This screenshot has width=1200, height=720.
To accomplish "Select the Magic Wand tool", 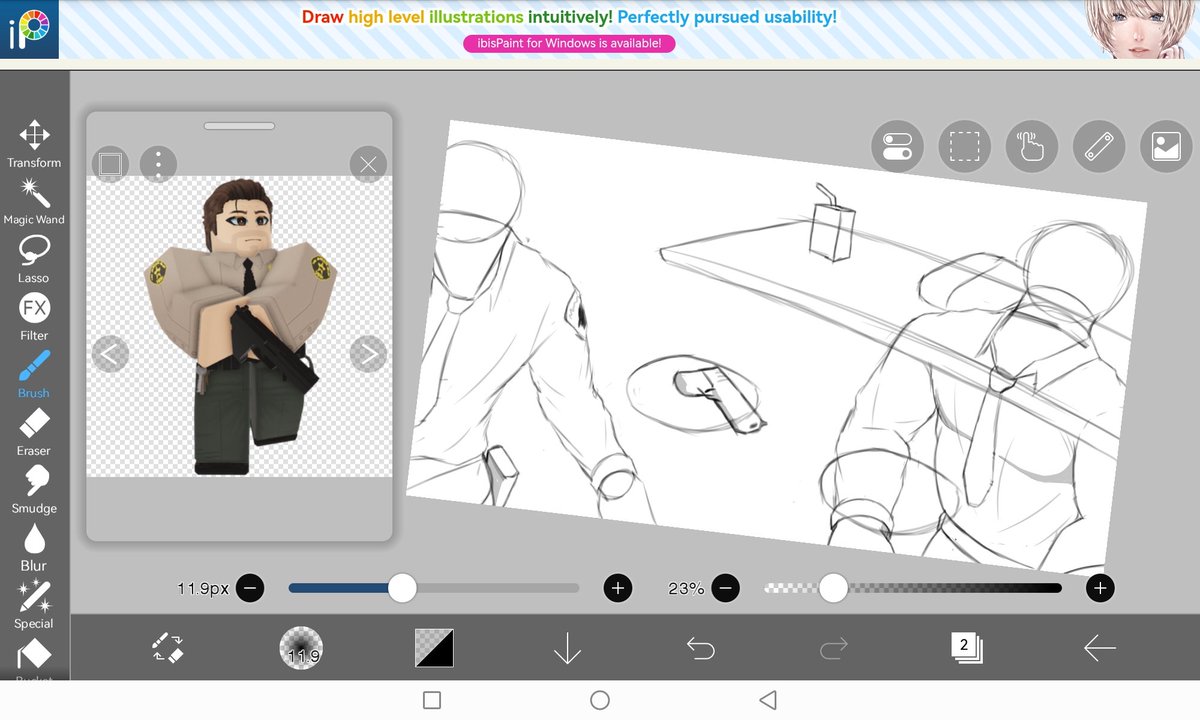I will click(34, 201).
